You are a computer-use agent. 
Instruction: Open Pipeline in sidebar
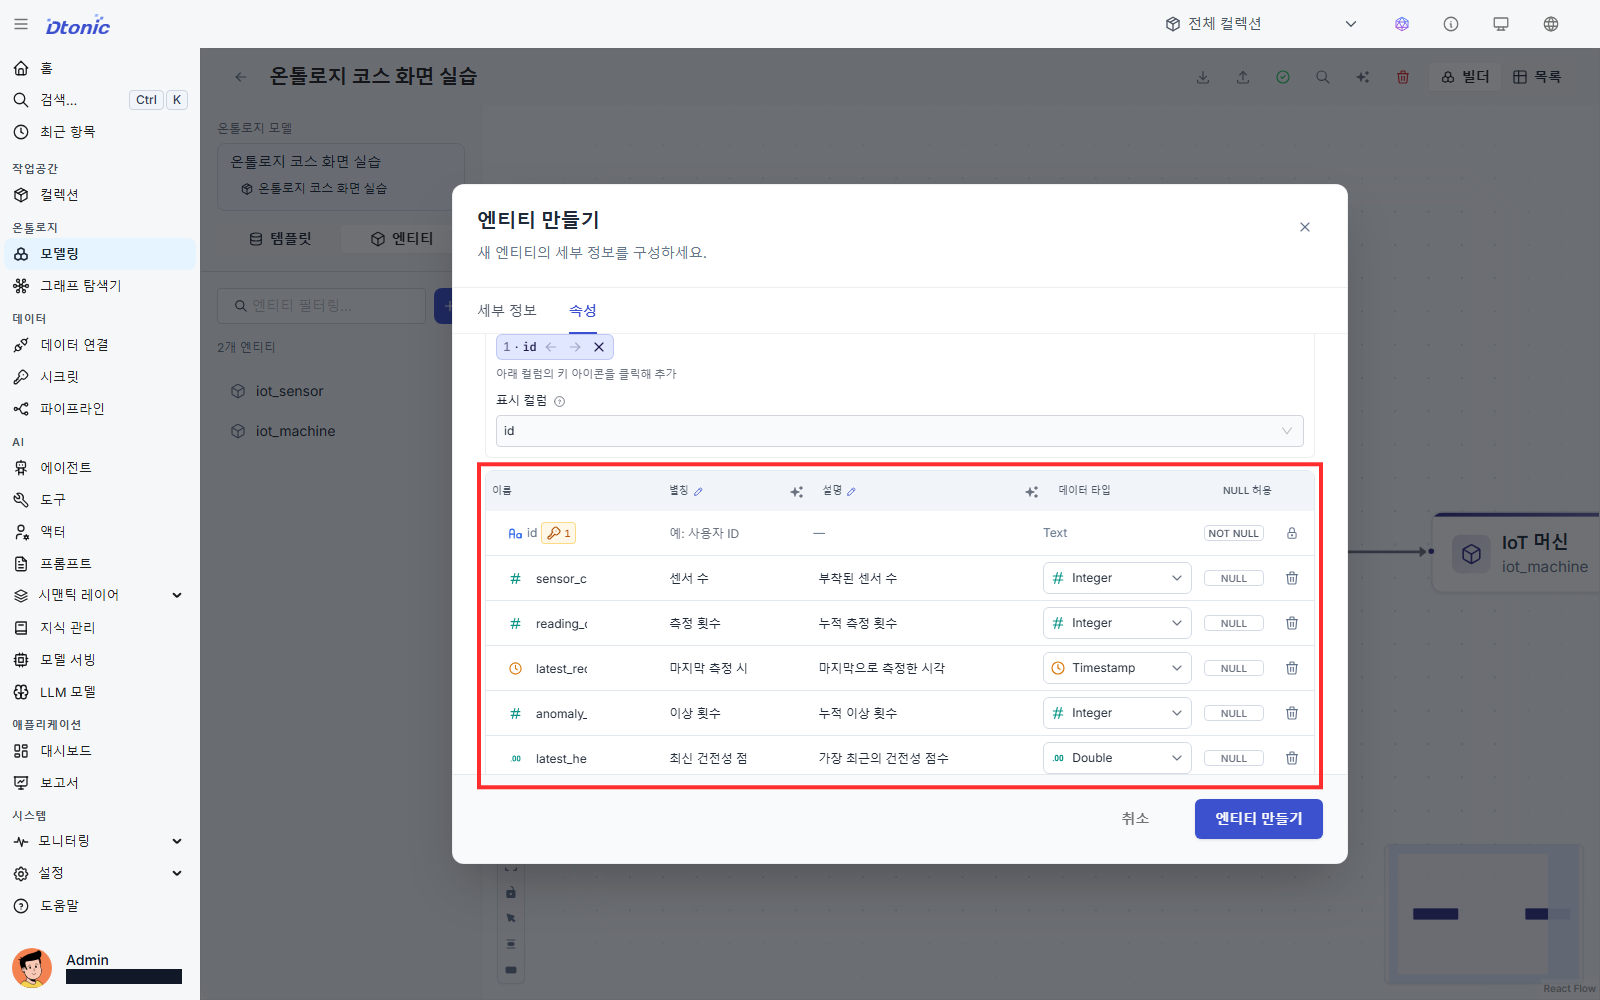[98, 409]
